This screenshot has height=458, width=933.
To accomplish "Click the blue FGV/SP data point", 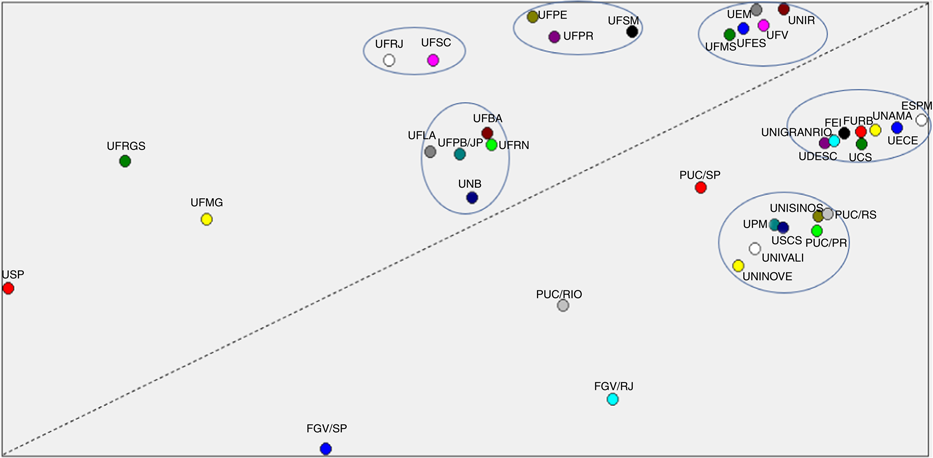I will (x=325, y=448).
